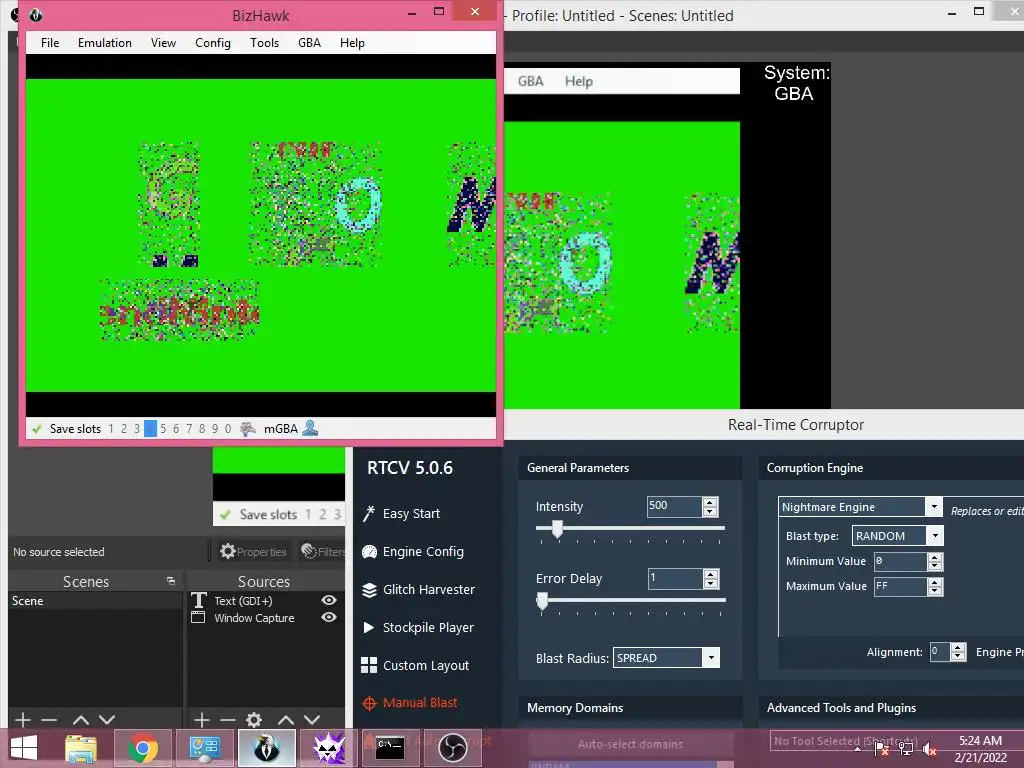This screenshot has height=768, width=1024.
Task: Open the View menu in BizHawk
Action: (x=163, y=43)
